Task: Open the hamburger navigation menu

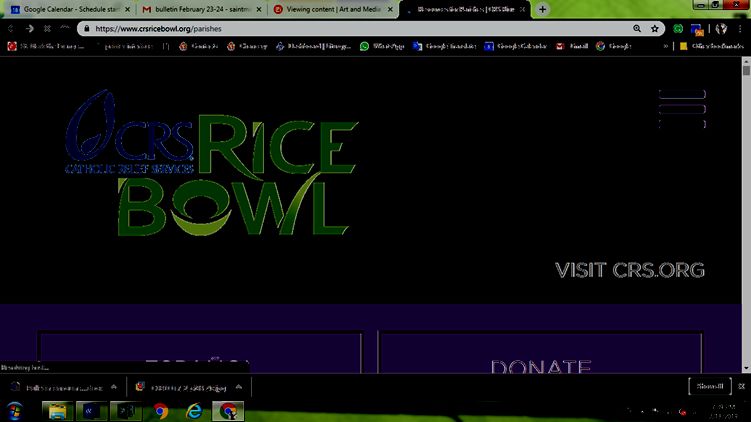Action: tap(682, 109)
